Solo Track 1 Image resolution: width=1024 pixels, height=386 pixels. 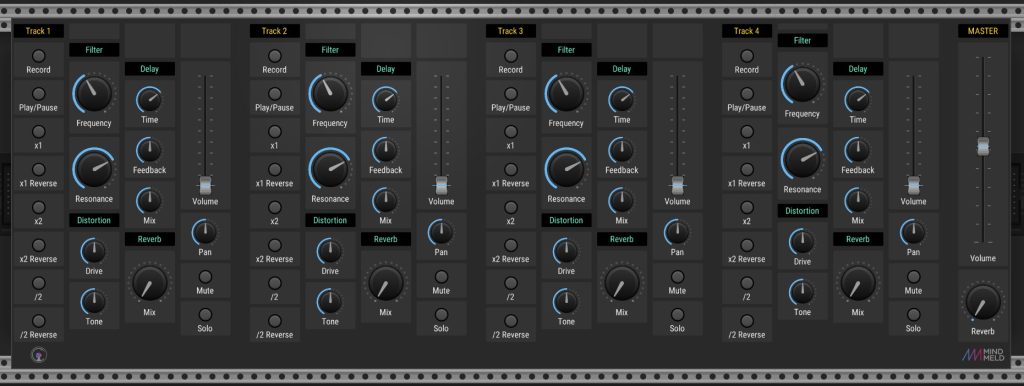(x=205, y=315)
